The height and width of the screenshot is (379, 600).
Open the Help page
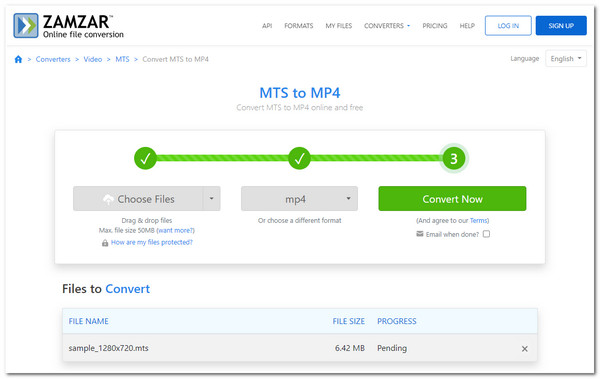467,26
